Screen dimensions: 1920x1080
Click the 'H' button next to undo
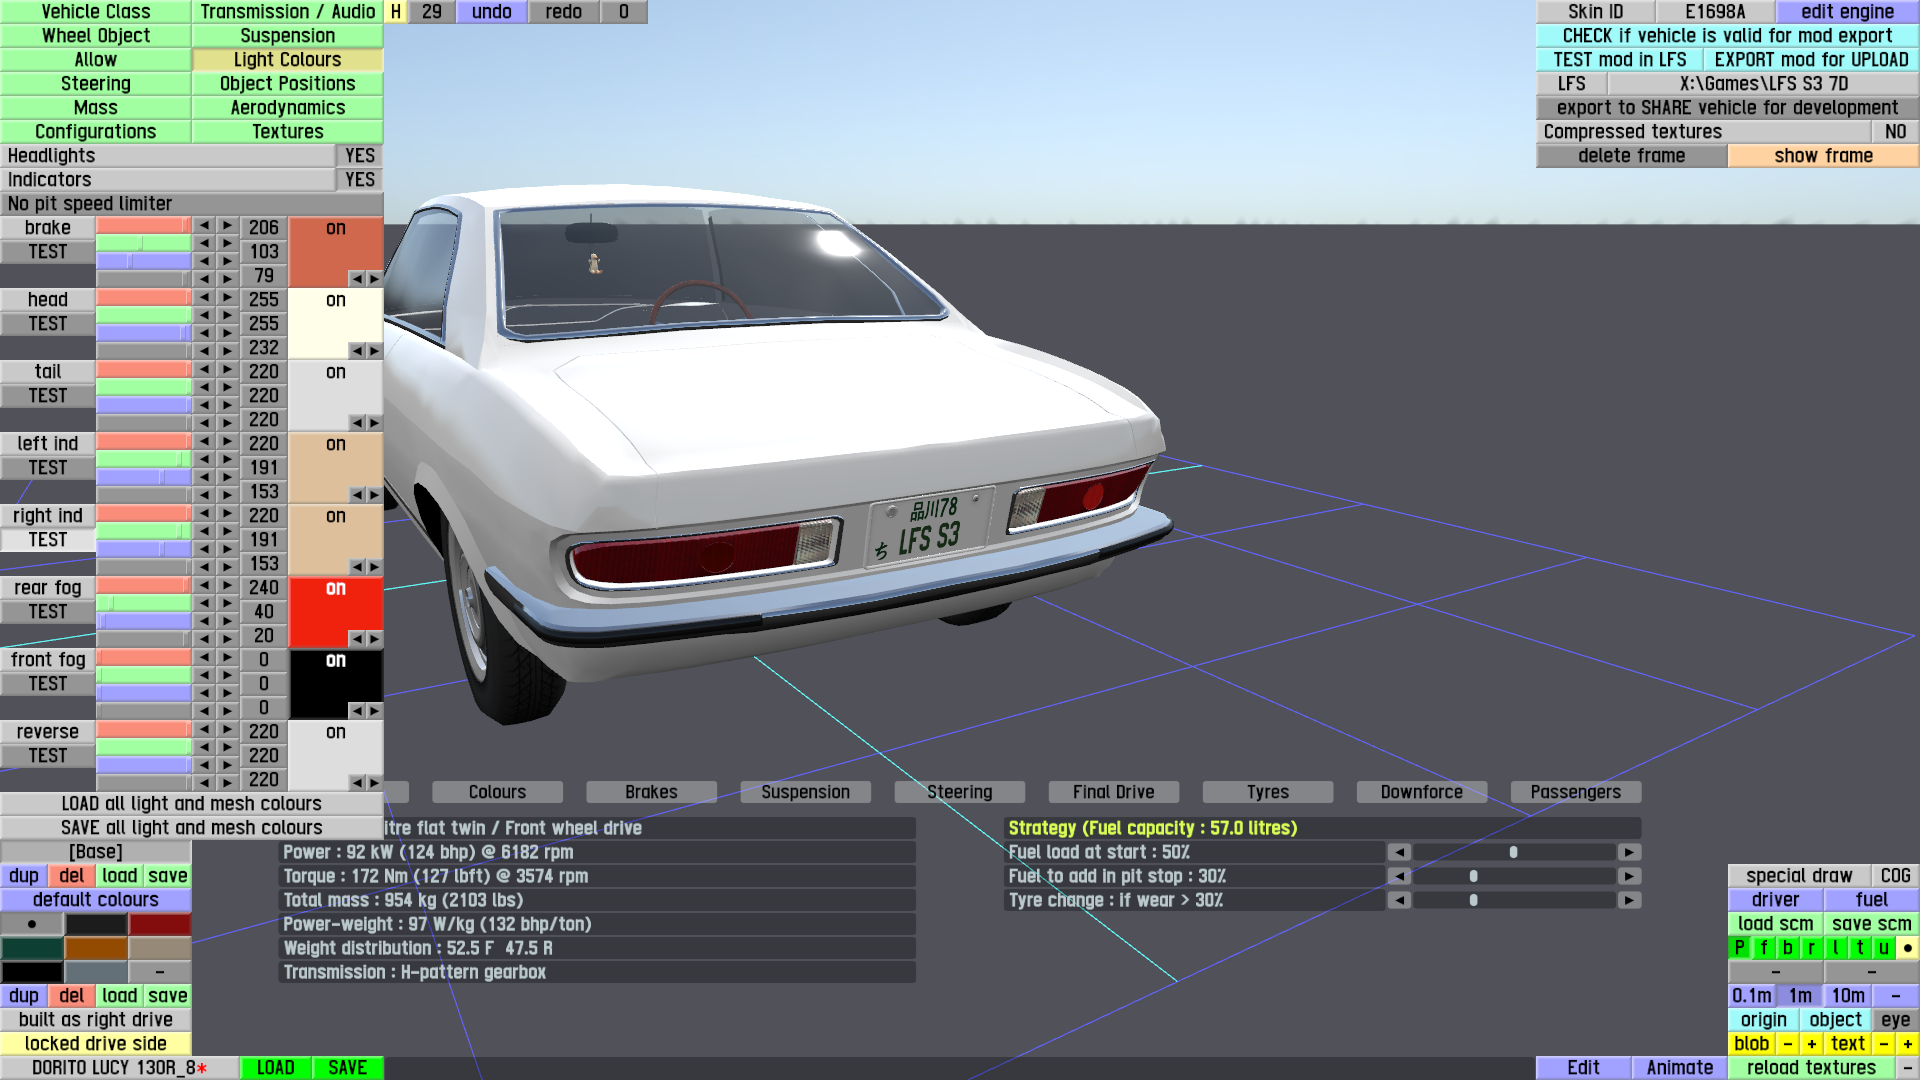point(396,12)
